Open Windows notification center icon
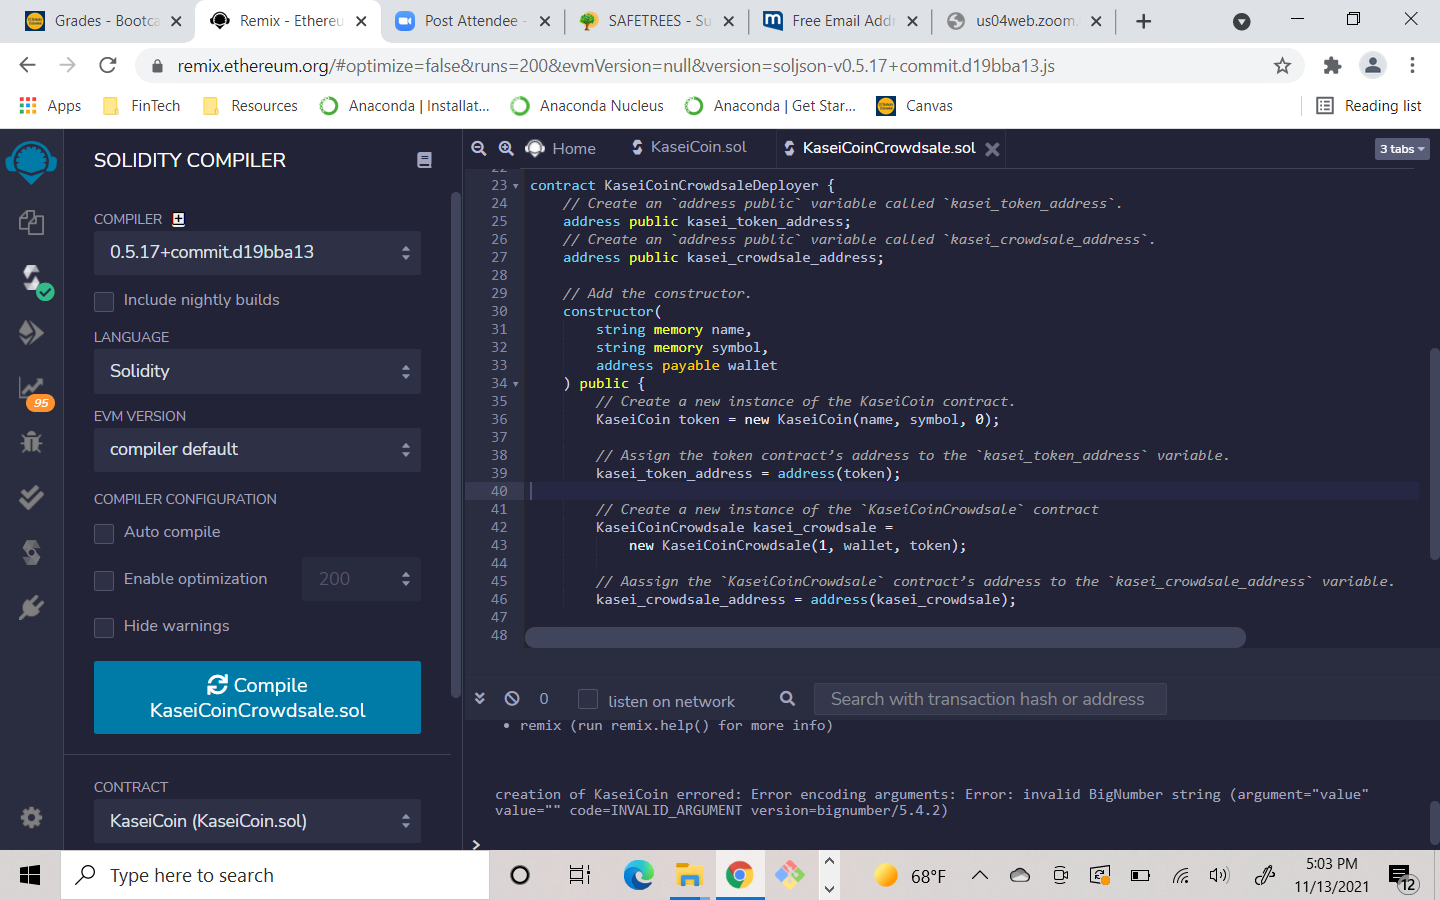Viewport: 1440px width, 900px height. coord(1402,877)
